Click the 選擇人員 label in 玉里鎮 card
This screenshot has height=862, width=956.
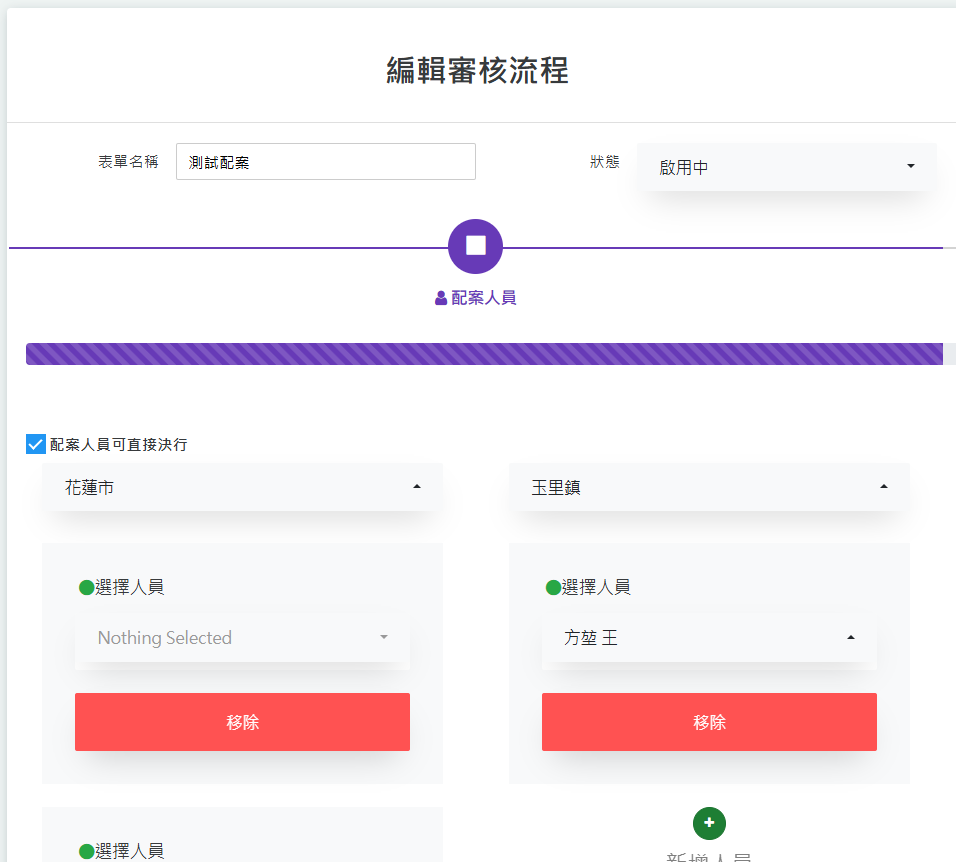click(596, 587)
